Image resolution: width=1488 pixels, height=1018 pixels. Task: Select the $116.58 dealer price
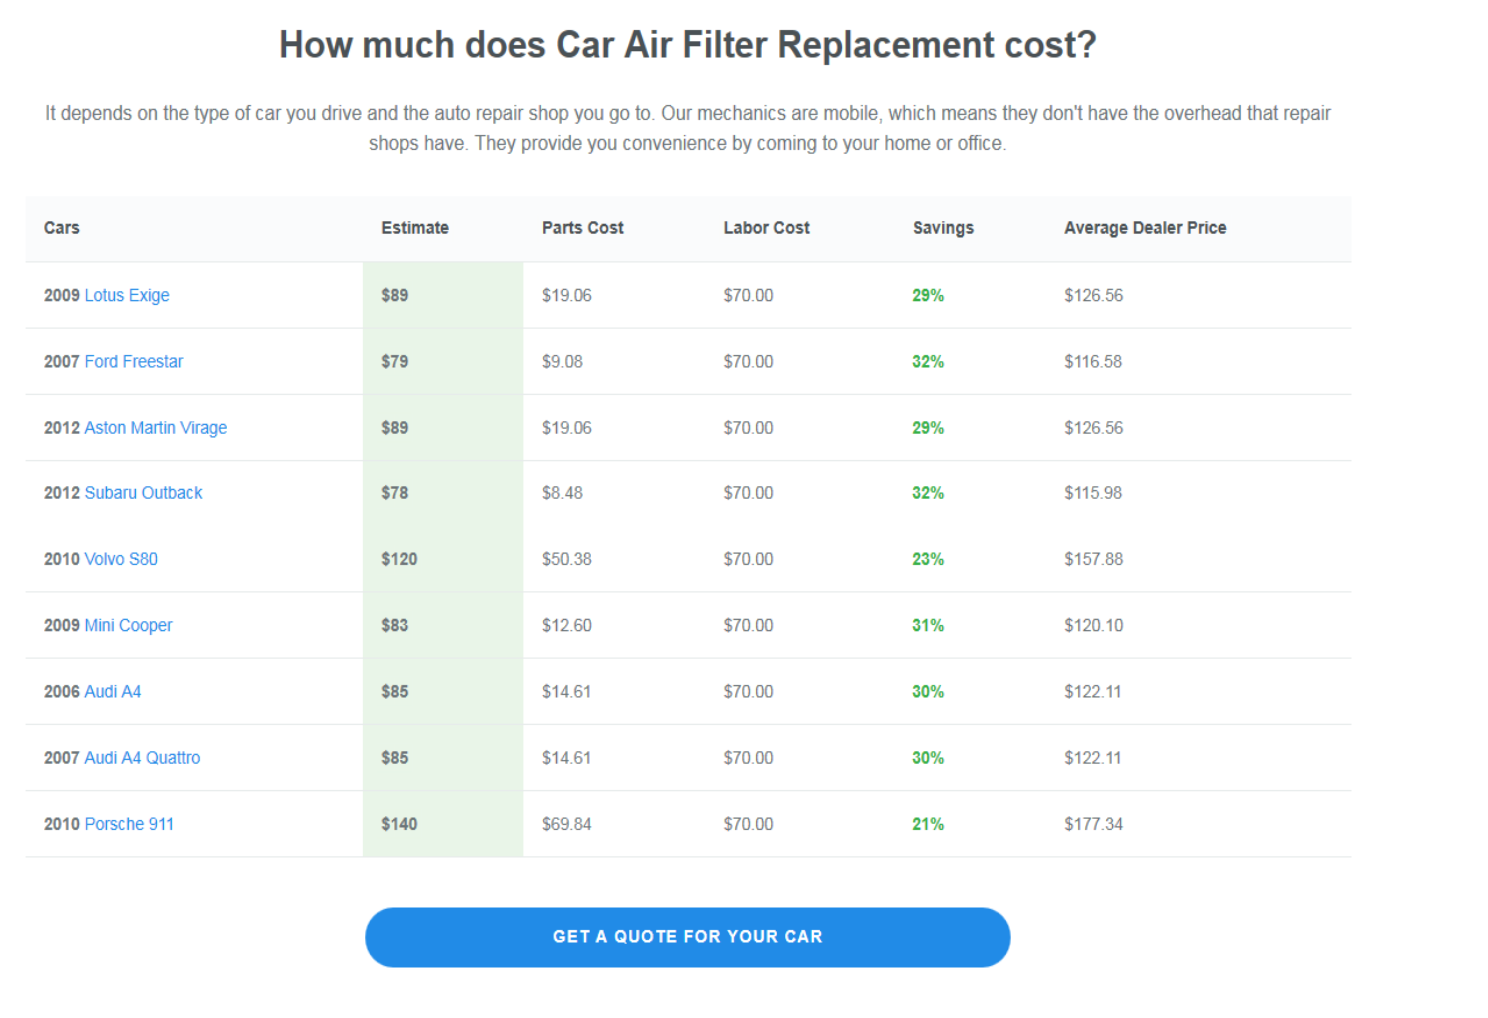click(1093, 361)
